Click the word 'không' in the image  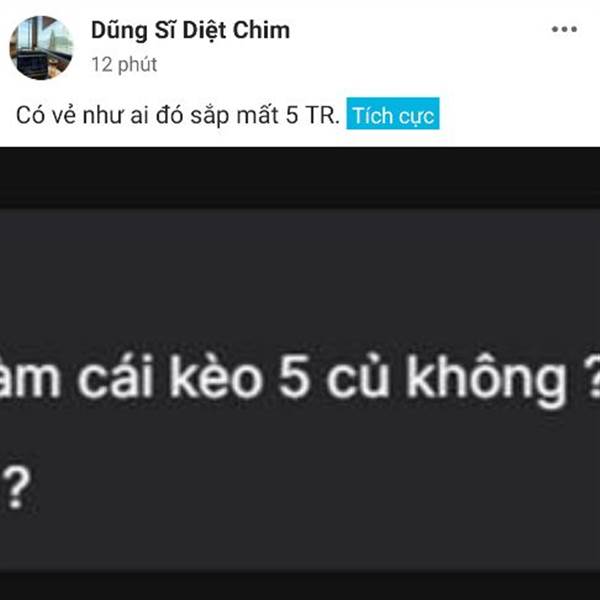point(485,381)
